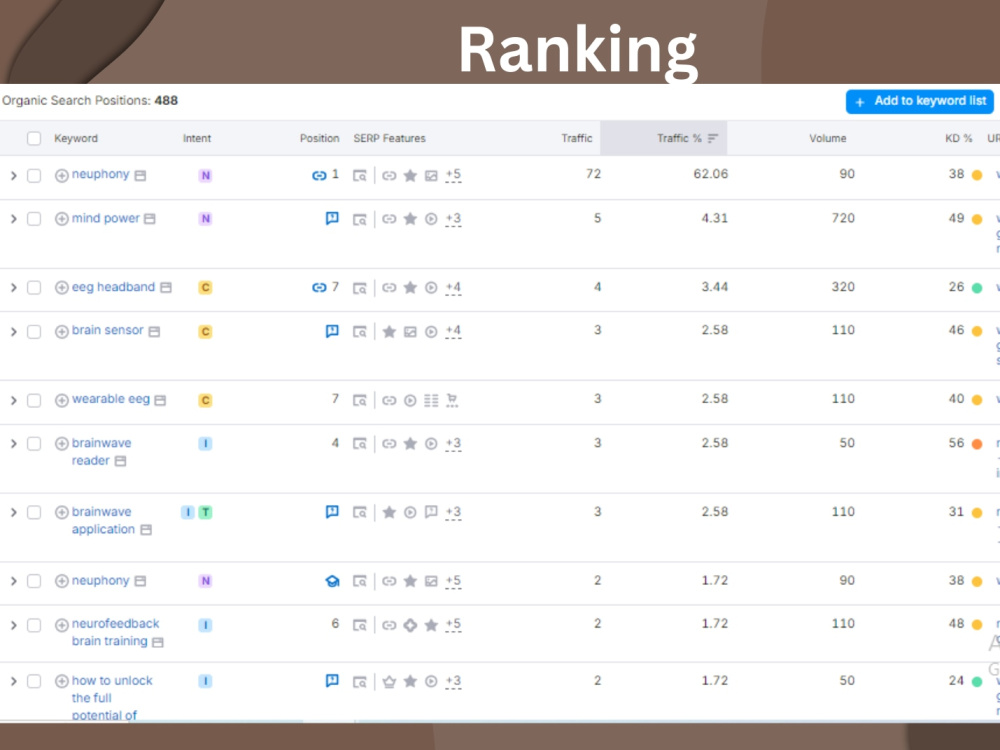Click the green 'T' intent badge in 'brainwave application' row
The width and height of the screenshot is (1000, 750).
pos(205,513)
